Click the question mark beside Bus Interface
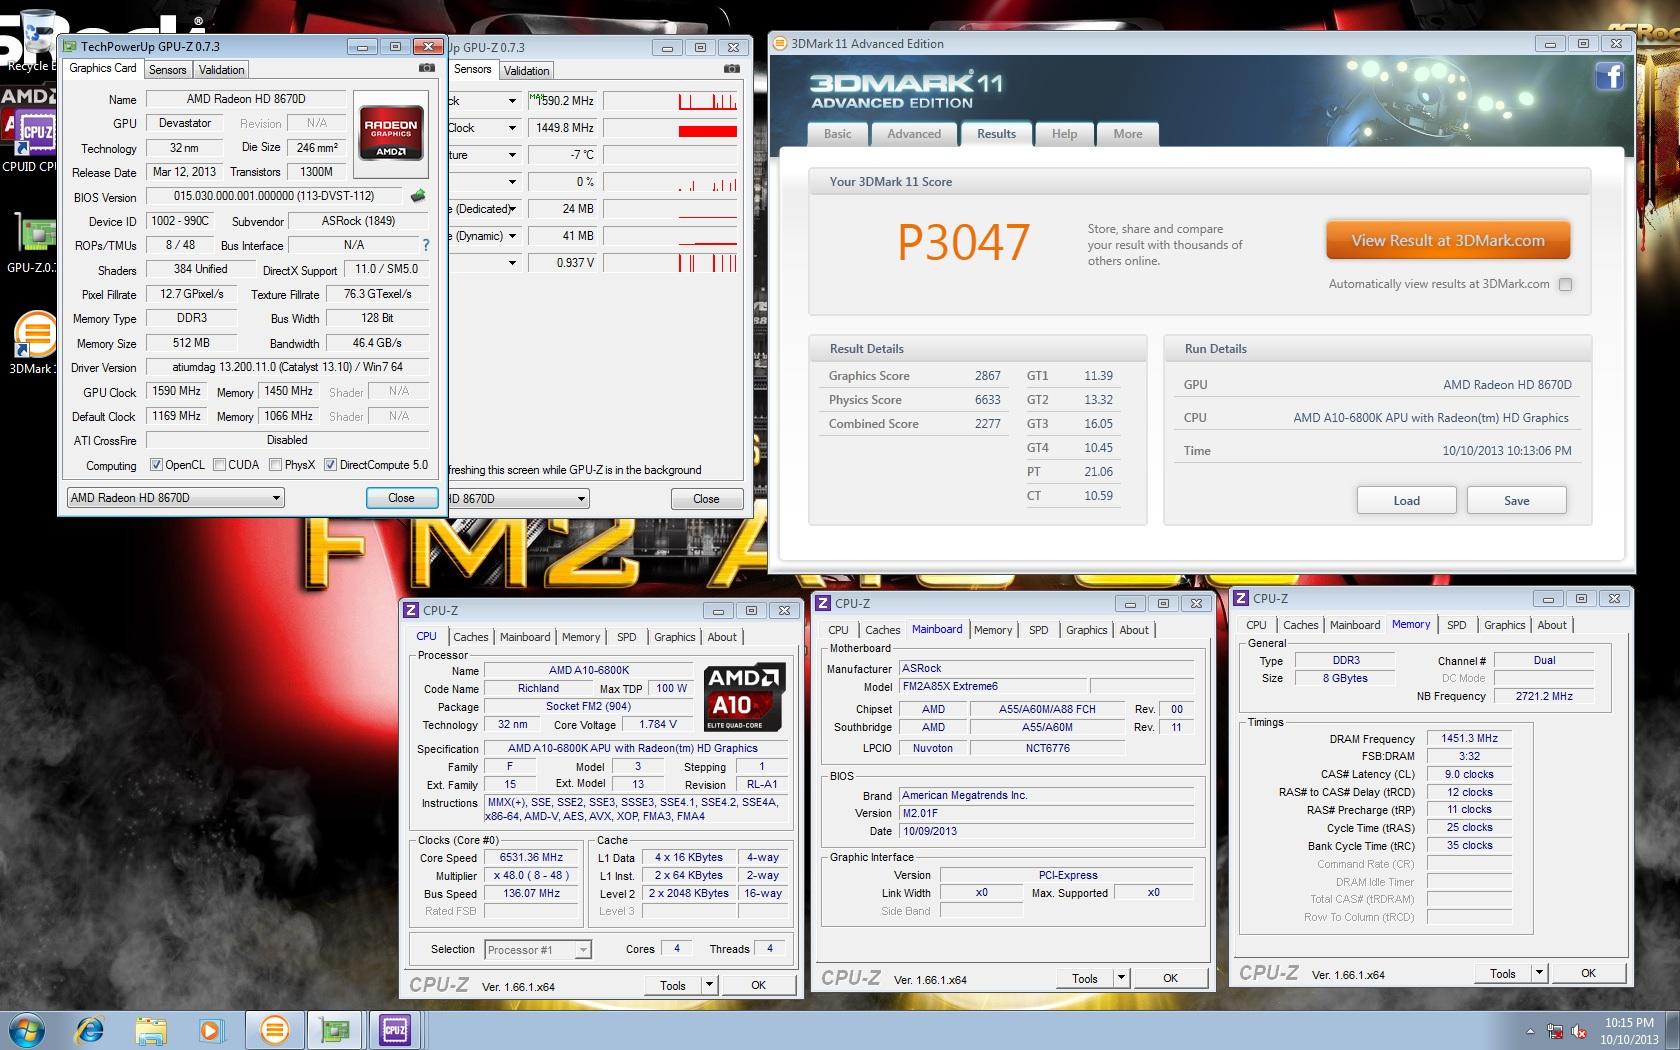This screenshot has width=1680, height=1050. pyautogui.click(x=426, y=245)
